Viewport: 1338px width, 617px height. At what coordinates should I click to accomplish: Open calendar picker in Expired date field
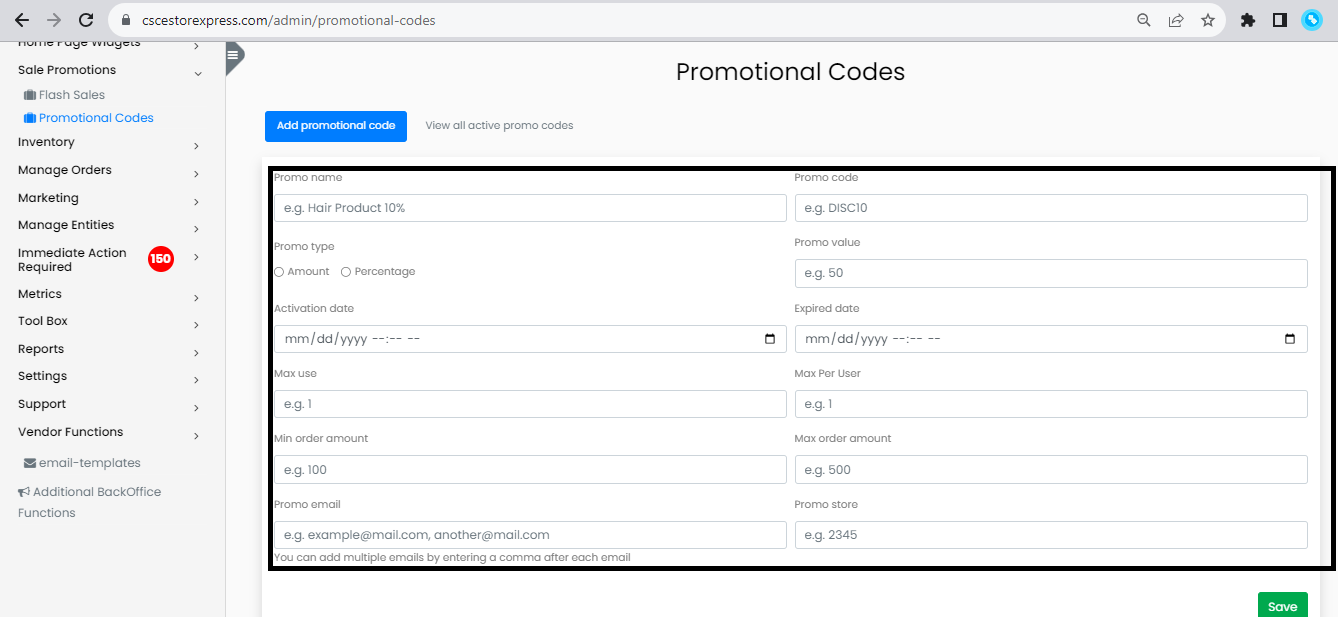[1290, 339]
